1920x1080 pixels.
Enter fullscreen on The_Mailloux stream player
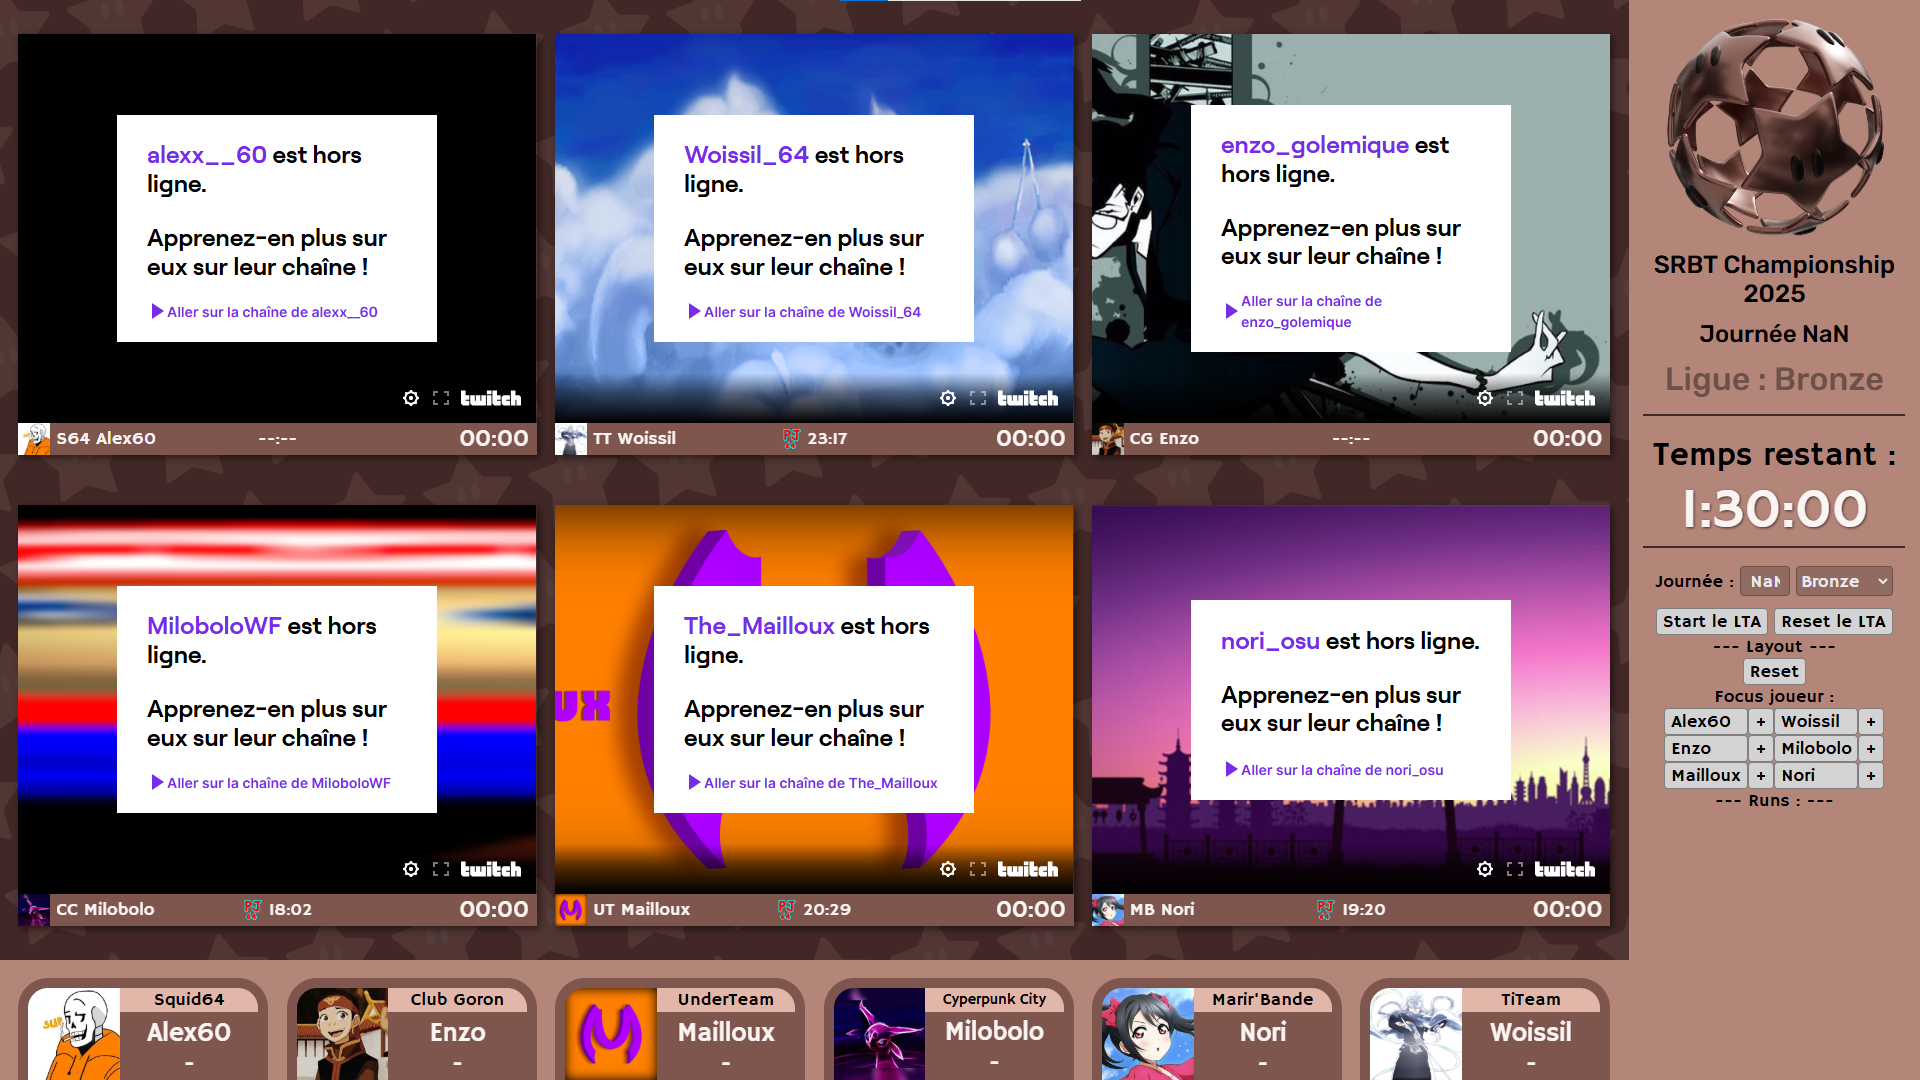pyautogui.click(x=978, y=869)
